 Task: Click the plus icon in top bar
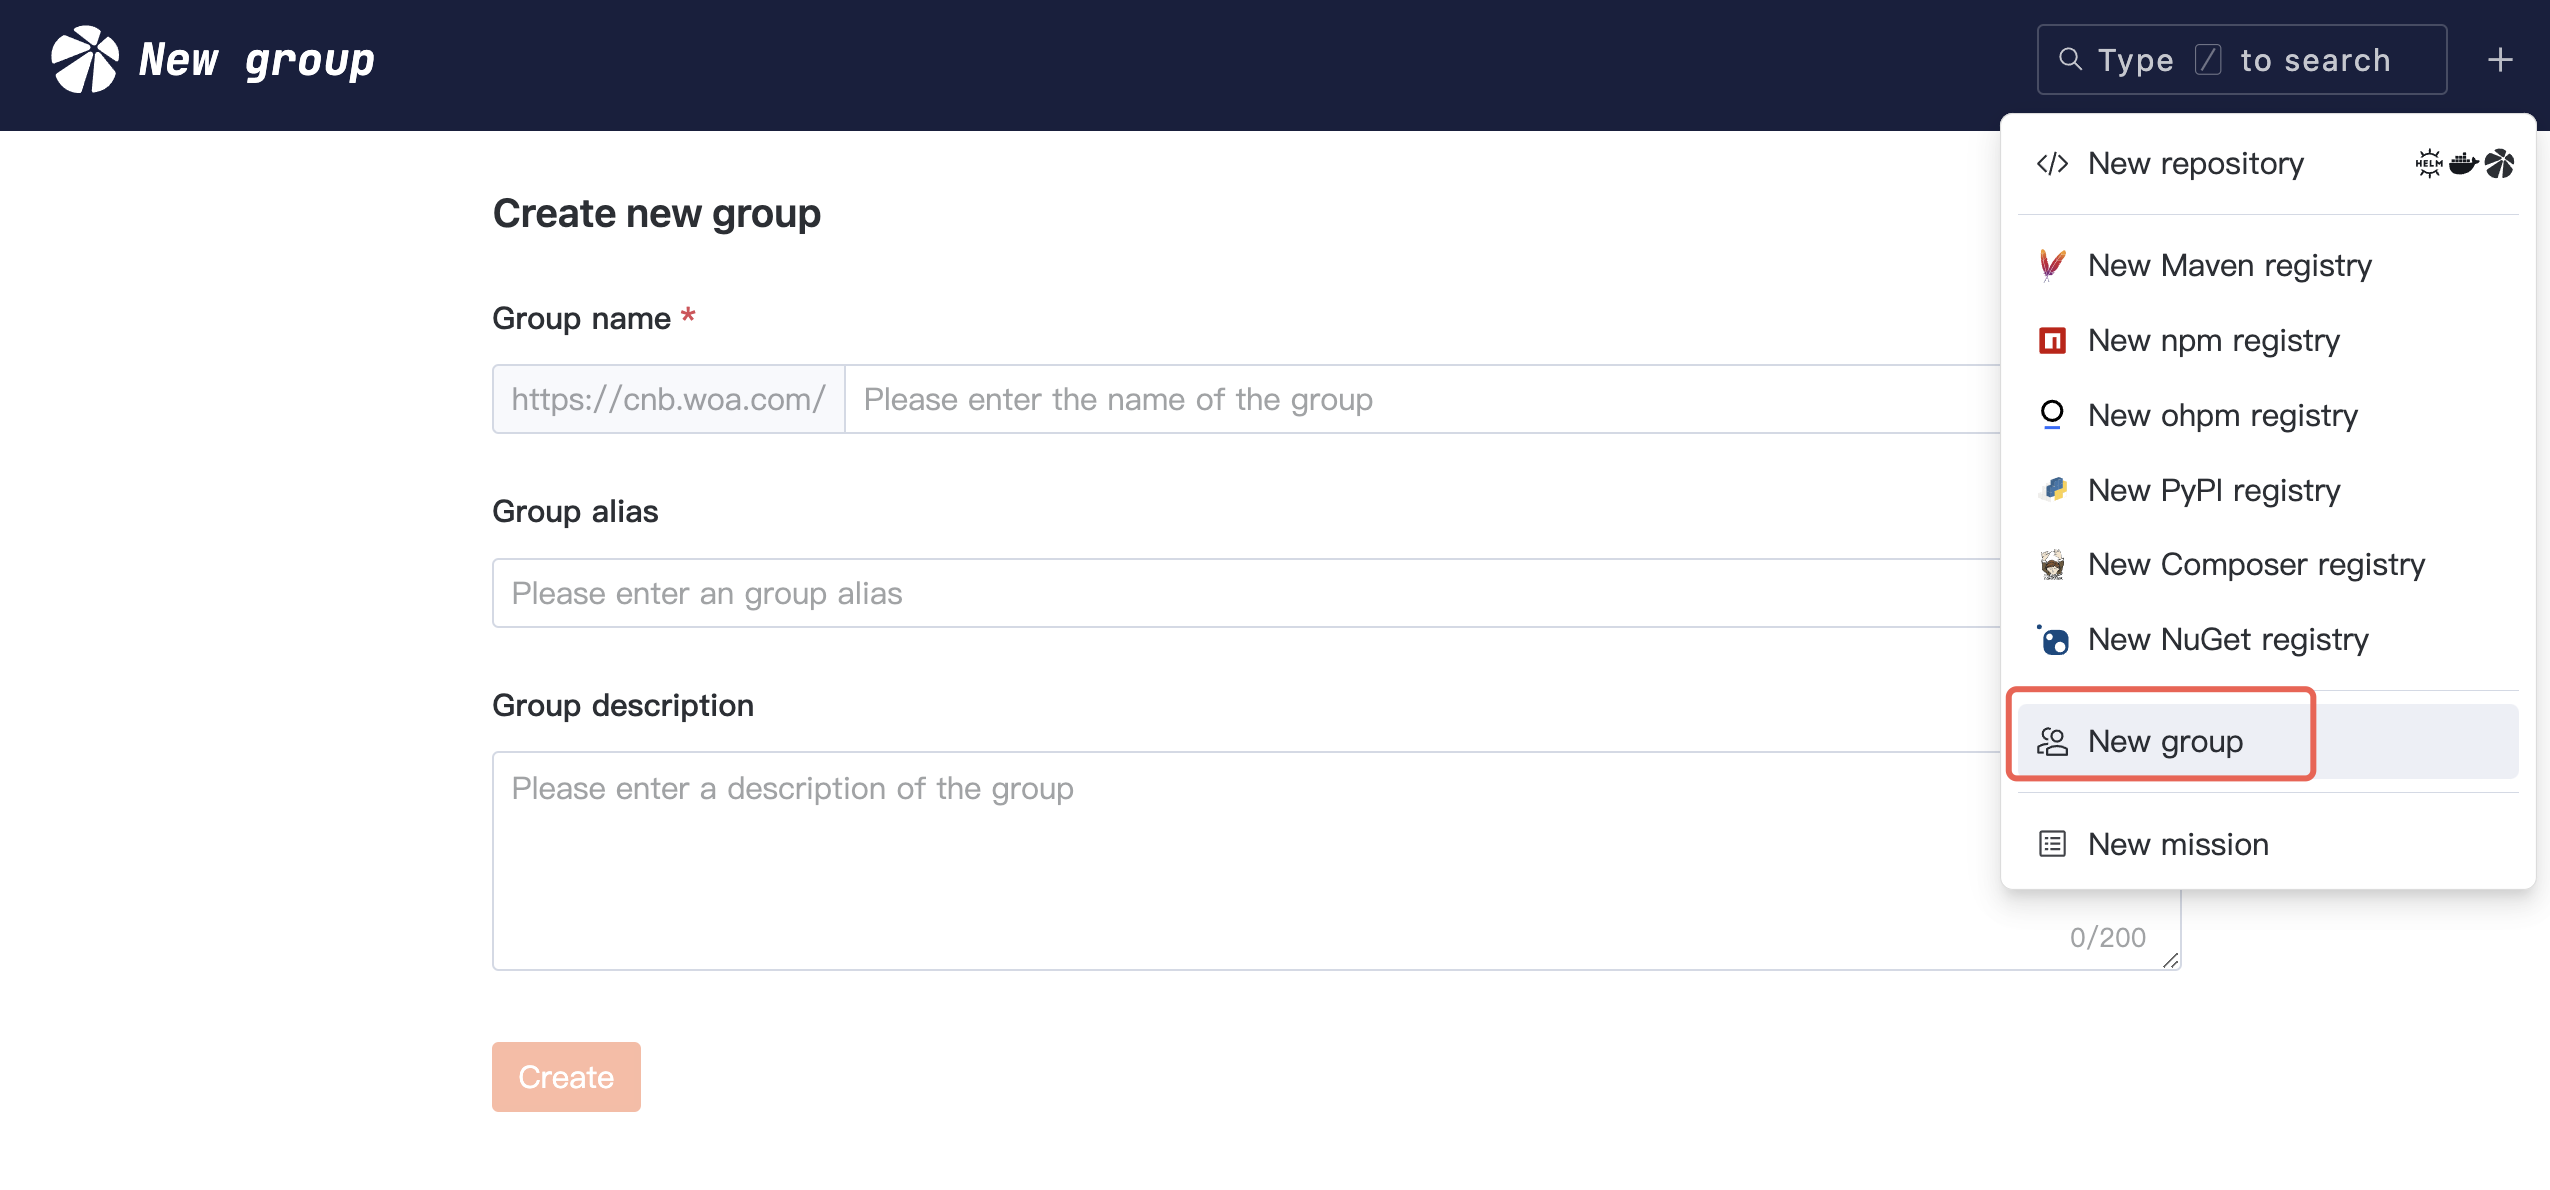click(2500, 60)
